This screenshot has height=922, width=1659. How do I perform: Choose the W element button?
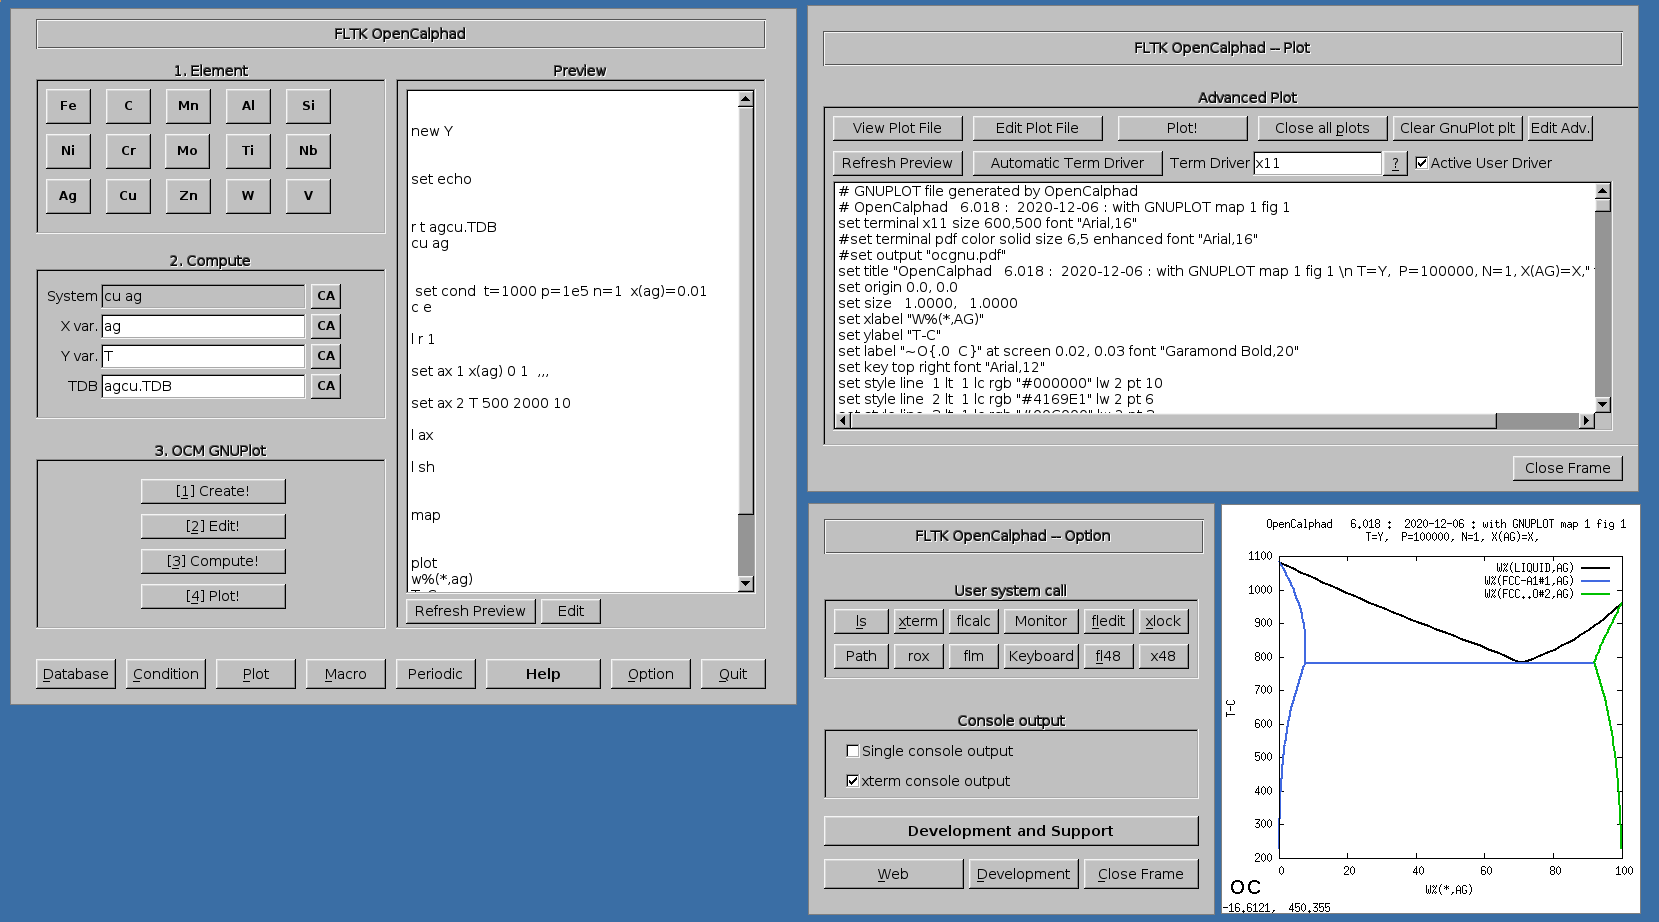click(x=248, y=196)
